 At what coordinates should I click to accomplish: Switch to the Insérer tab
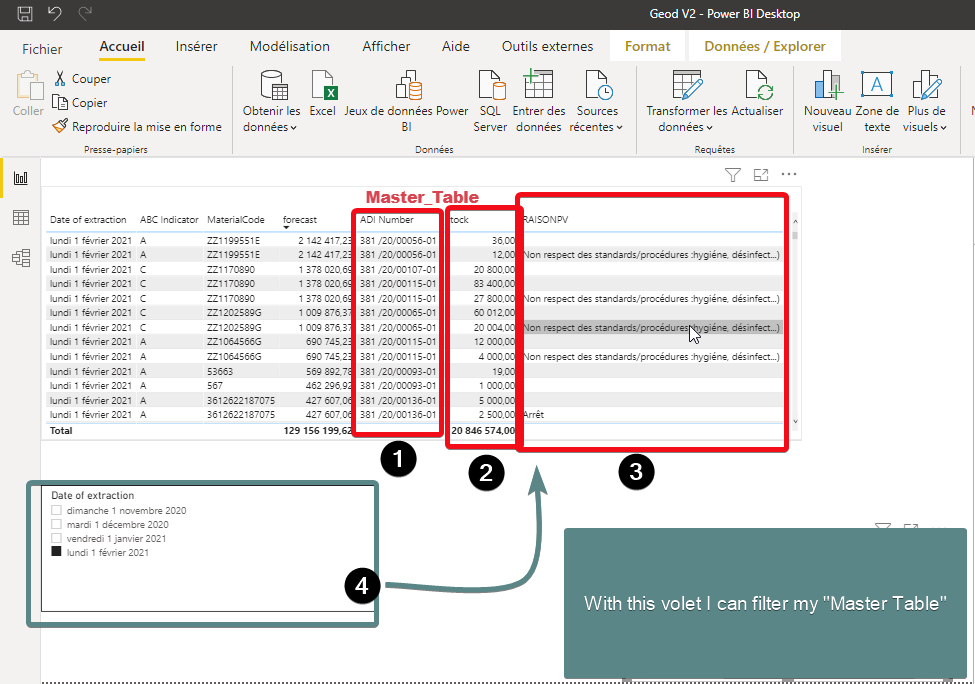(x=196, y=47)
